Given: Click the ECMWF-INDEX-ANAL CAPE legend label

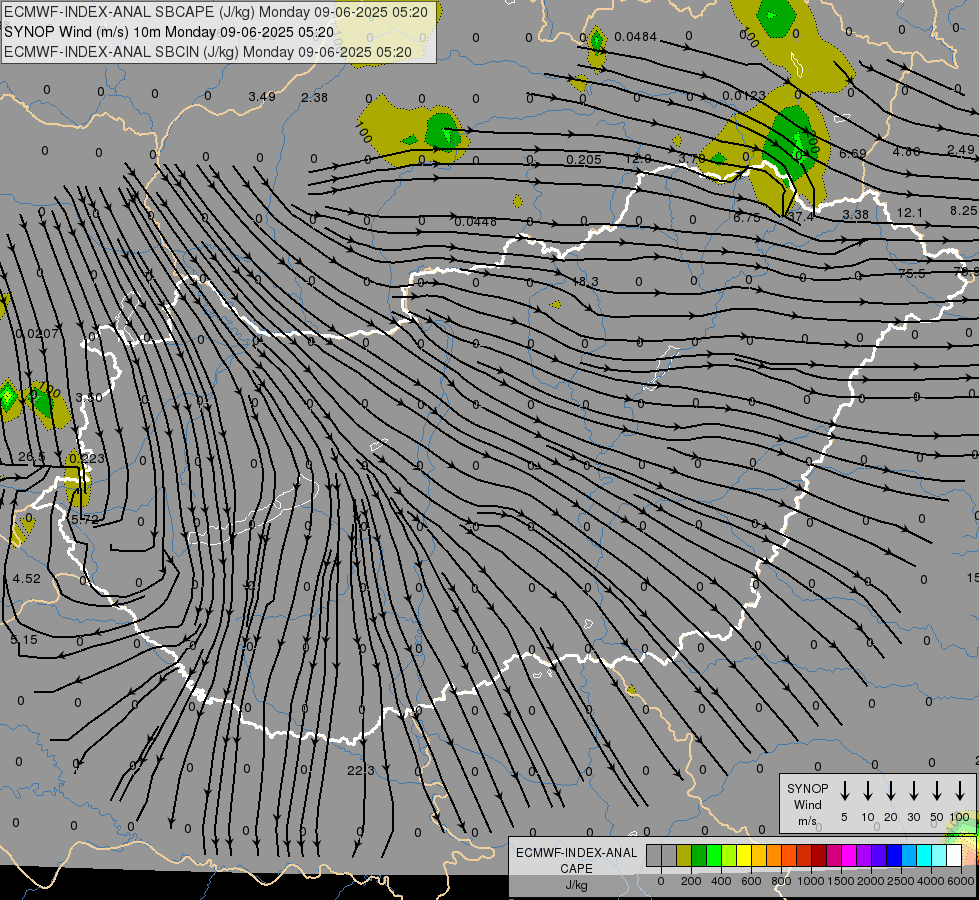Looking at the screenshot, I should [576, 861].
